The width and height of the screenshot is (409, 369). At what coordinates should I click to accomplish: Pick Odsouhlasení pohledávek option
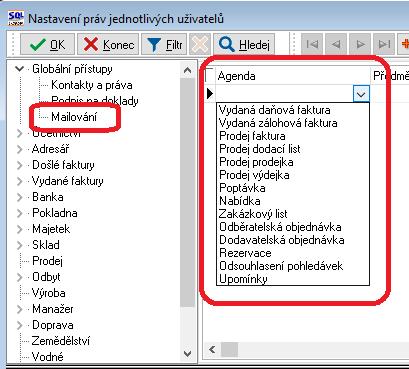pos(281,266)
